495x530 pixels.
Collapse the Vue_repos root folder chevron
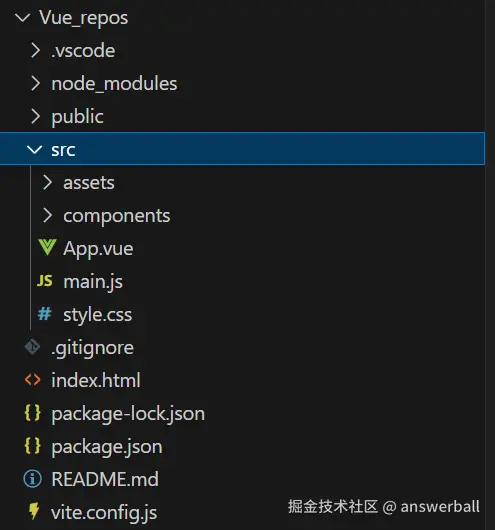pos(23,18)
